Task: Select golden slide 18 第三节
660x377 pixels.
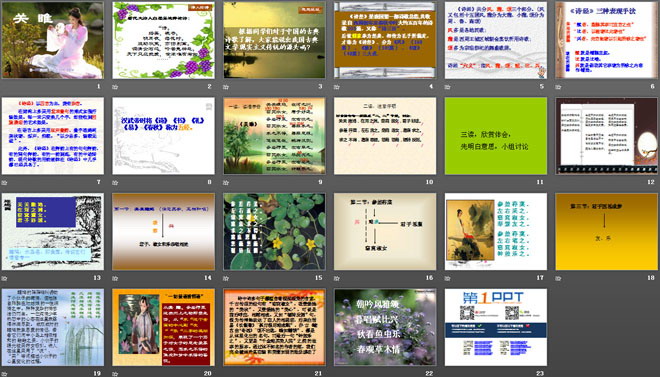Action: (x=607, y=231)
